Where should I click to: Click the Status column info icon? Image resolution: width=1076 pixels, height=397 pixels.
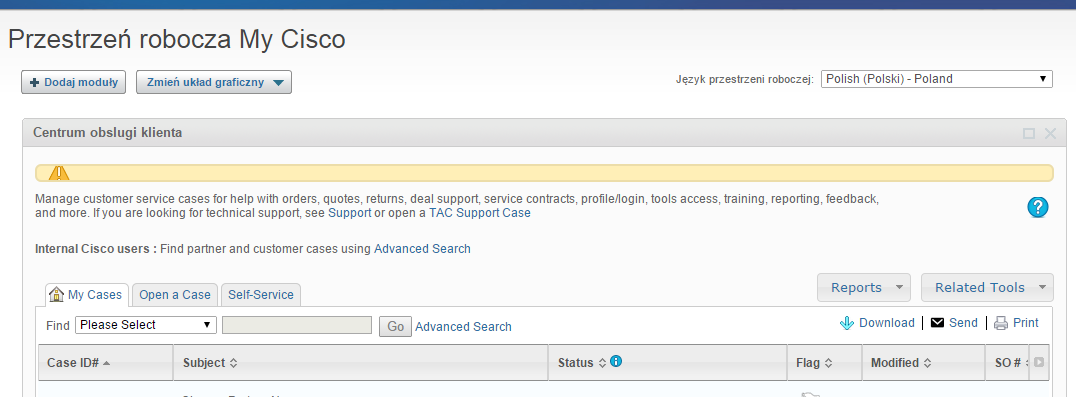(x=616, y=361)
